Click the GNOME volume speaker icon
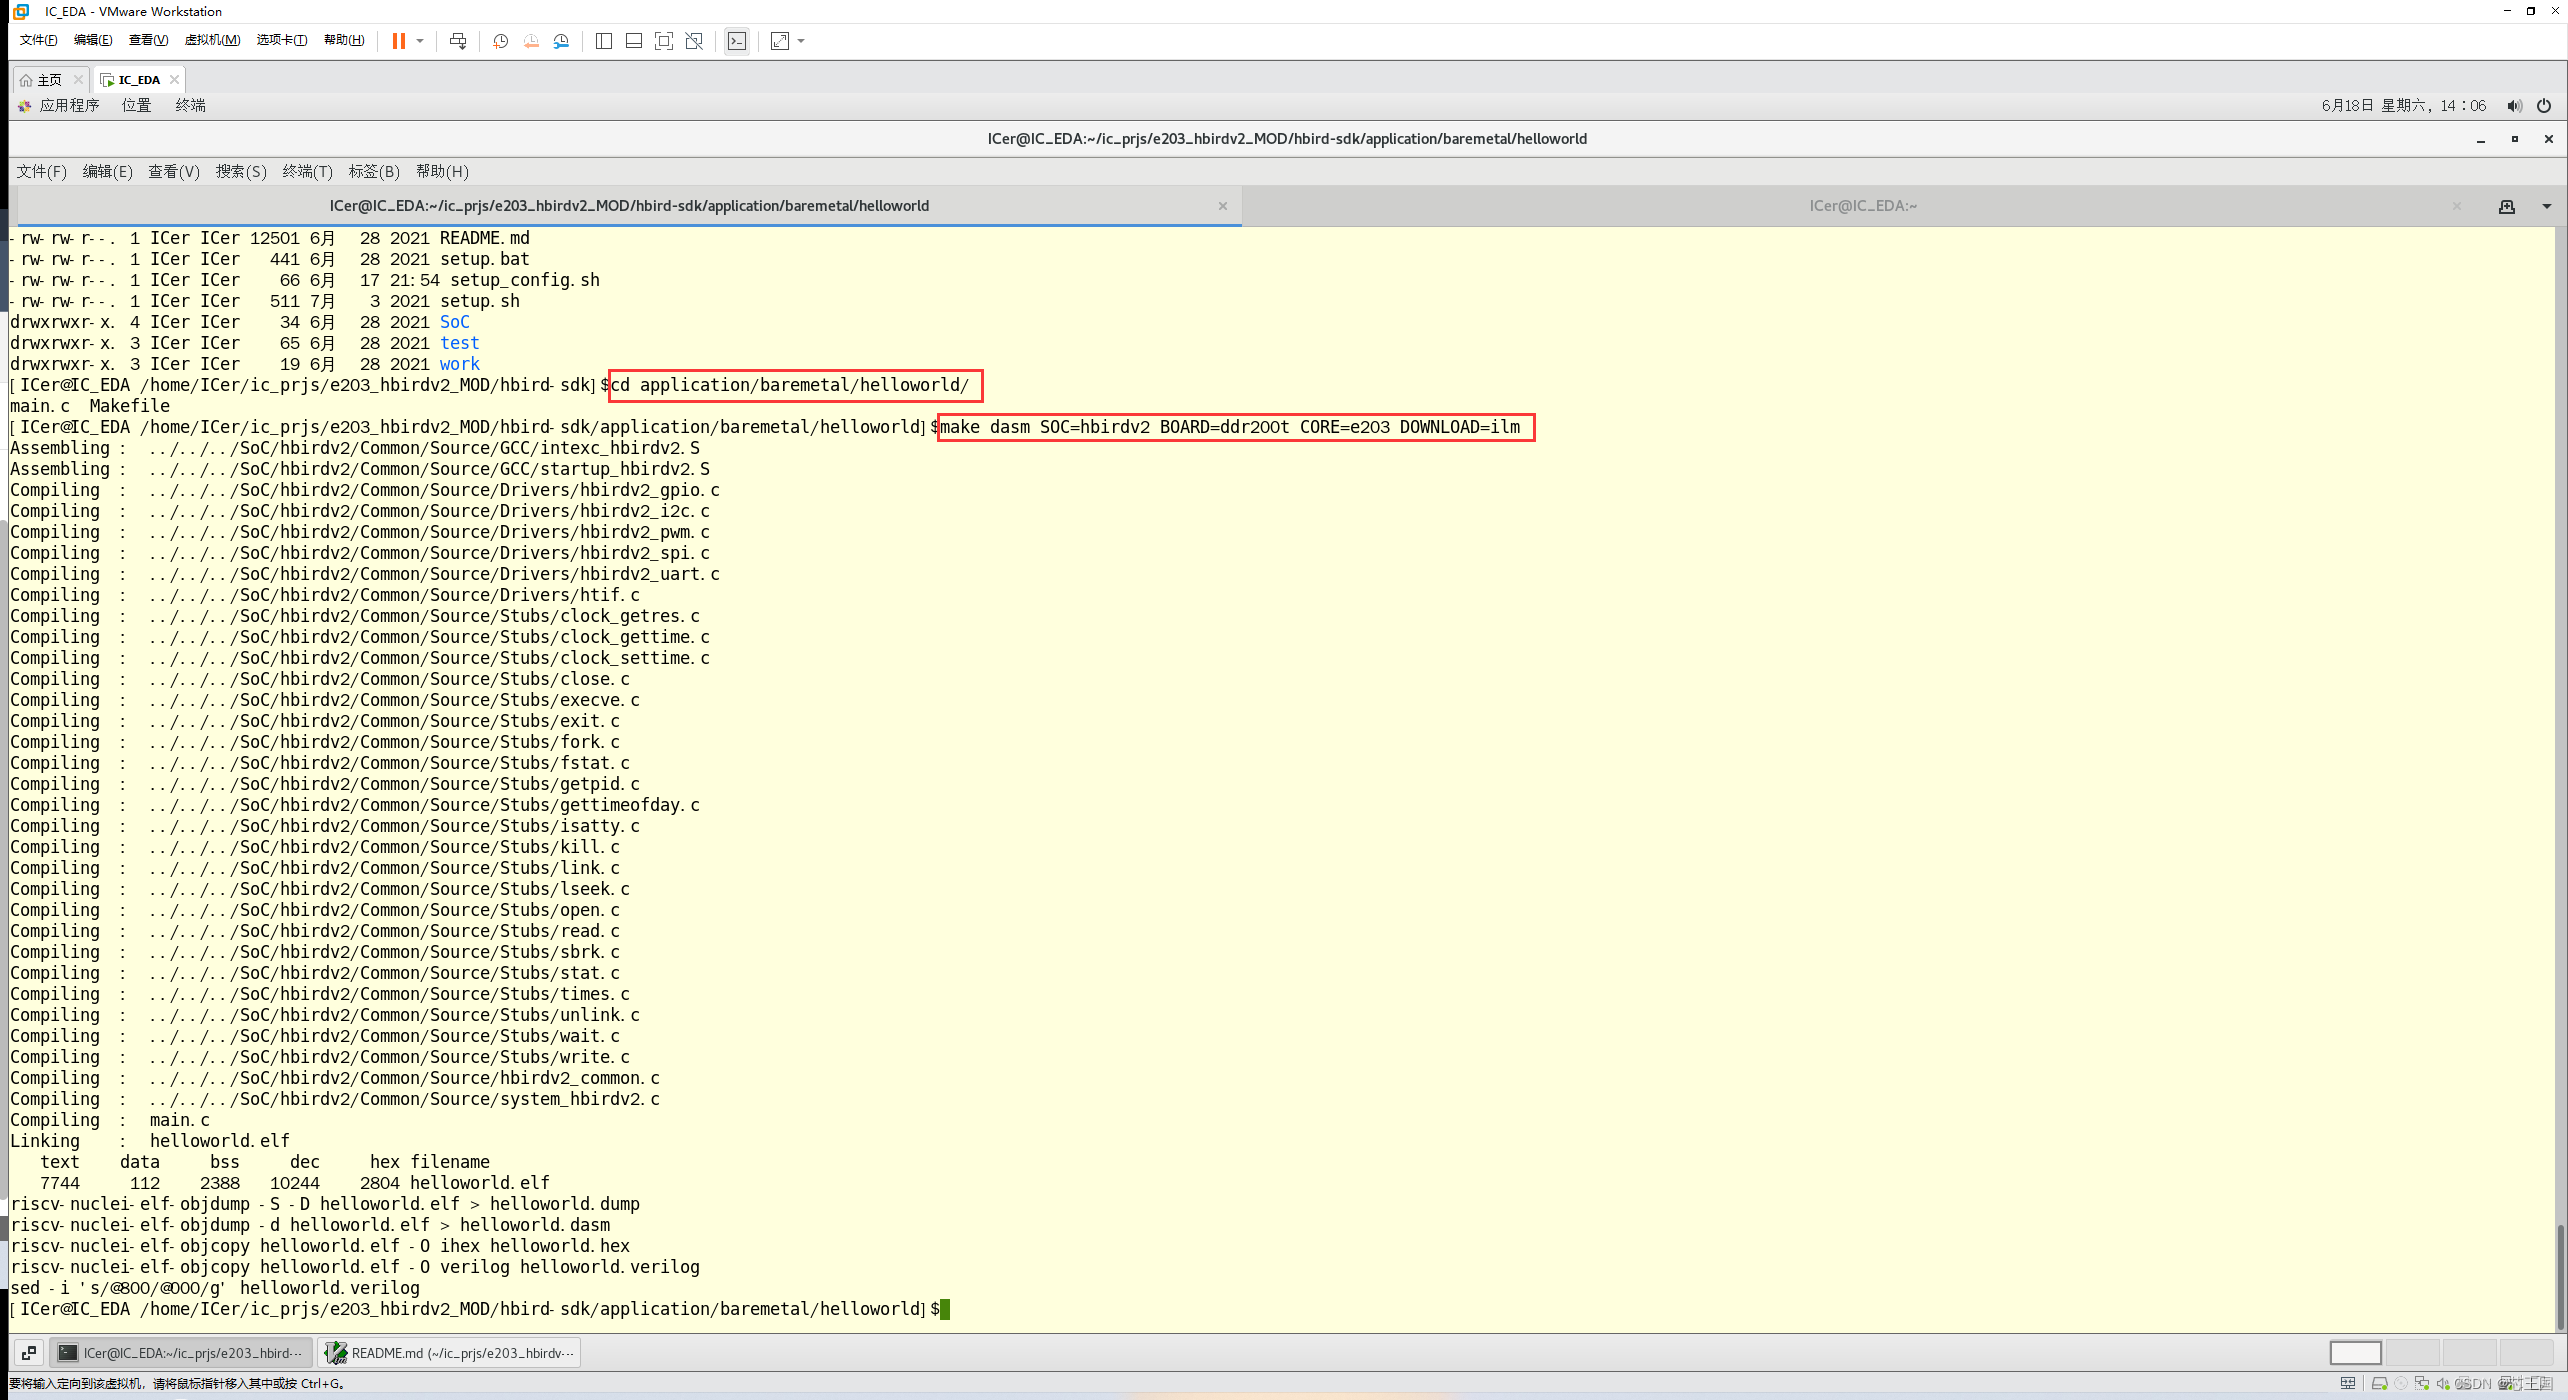Viewport: 2568px width, 1400px height. [x=2514, y=106]
